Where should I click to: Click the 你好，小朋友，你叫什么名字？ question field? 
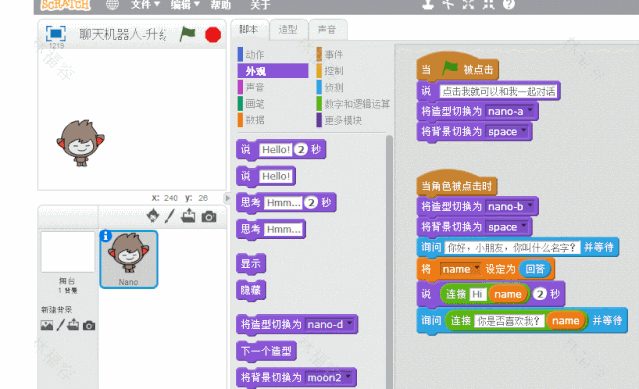click(x=512, y=247)
